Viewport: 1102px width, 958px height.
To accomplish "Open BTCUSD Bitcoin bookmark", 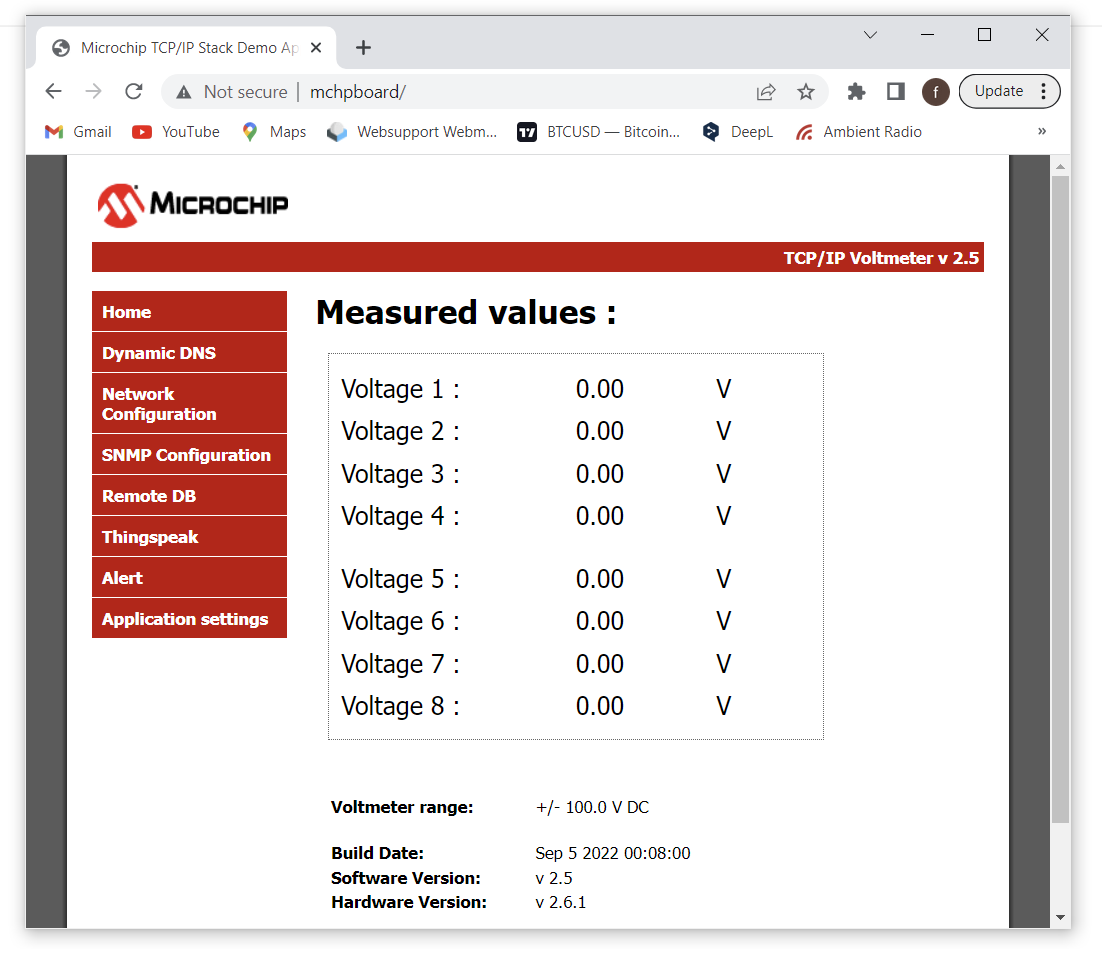I will tap(598, 132).
